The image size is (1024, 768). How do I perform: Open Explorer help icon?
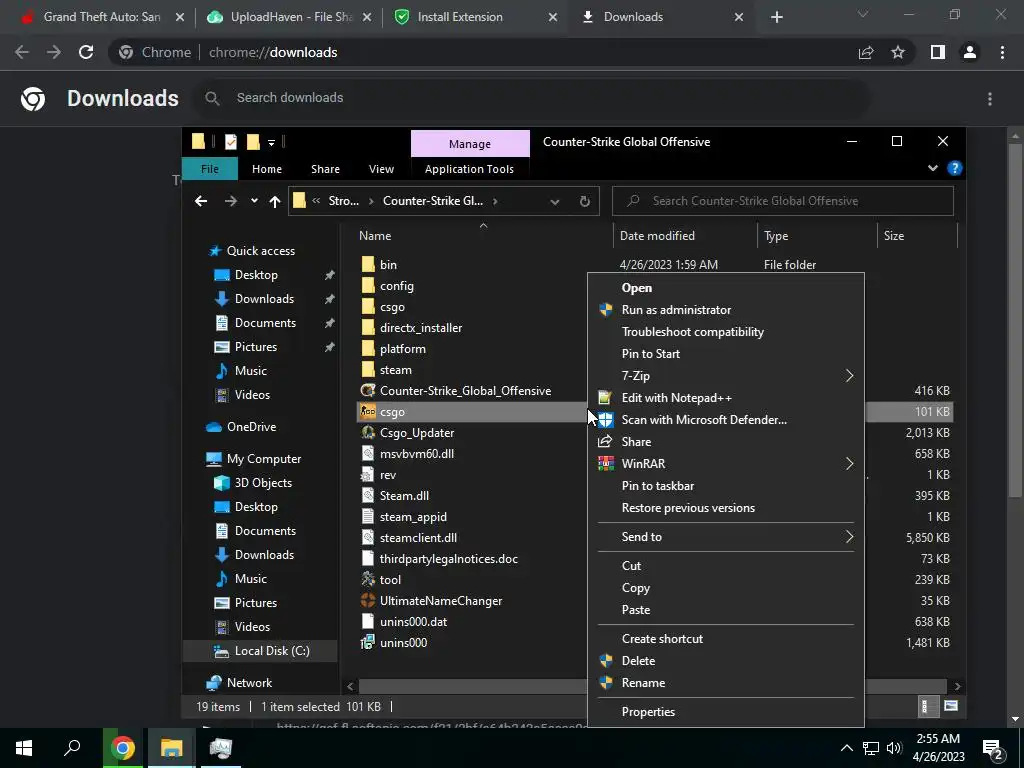coord(954,168)
